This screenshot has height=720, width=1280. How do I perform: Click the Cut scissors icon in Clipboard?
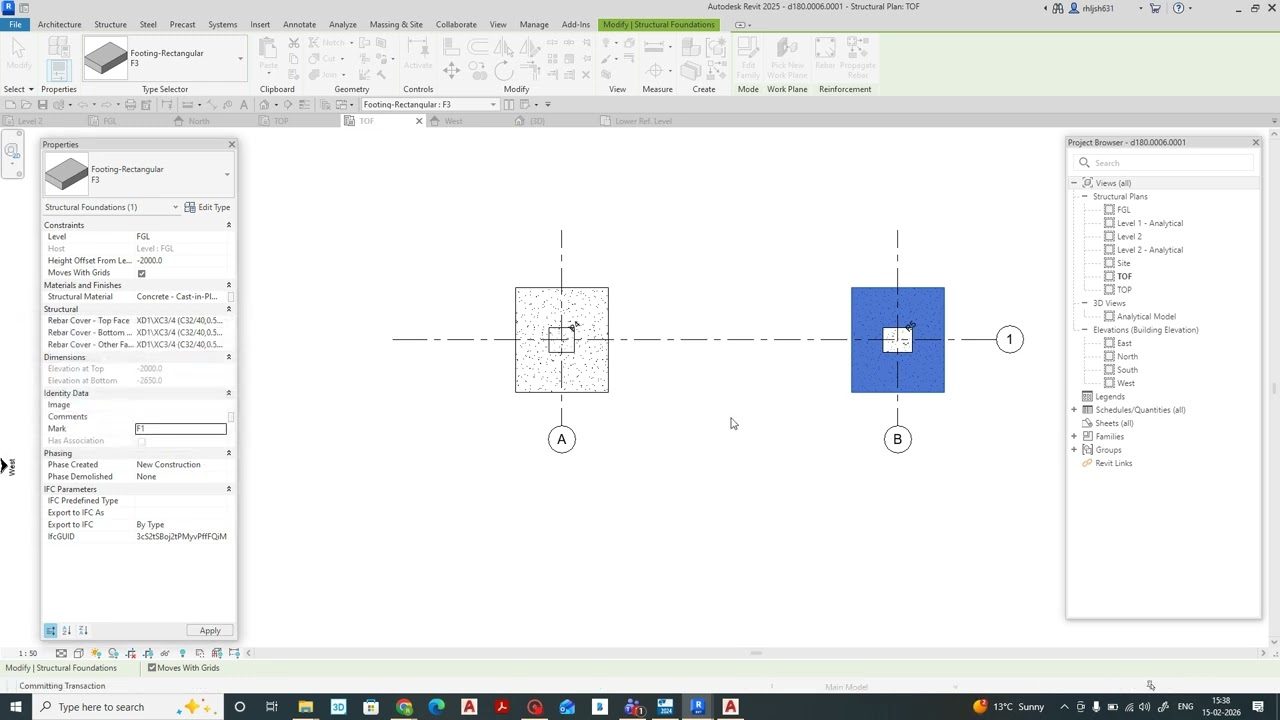(294, 43)
